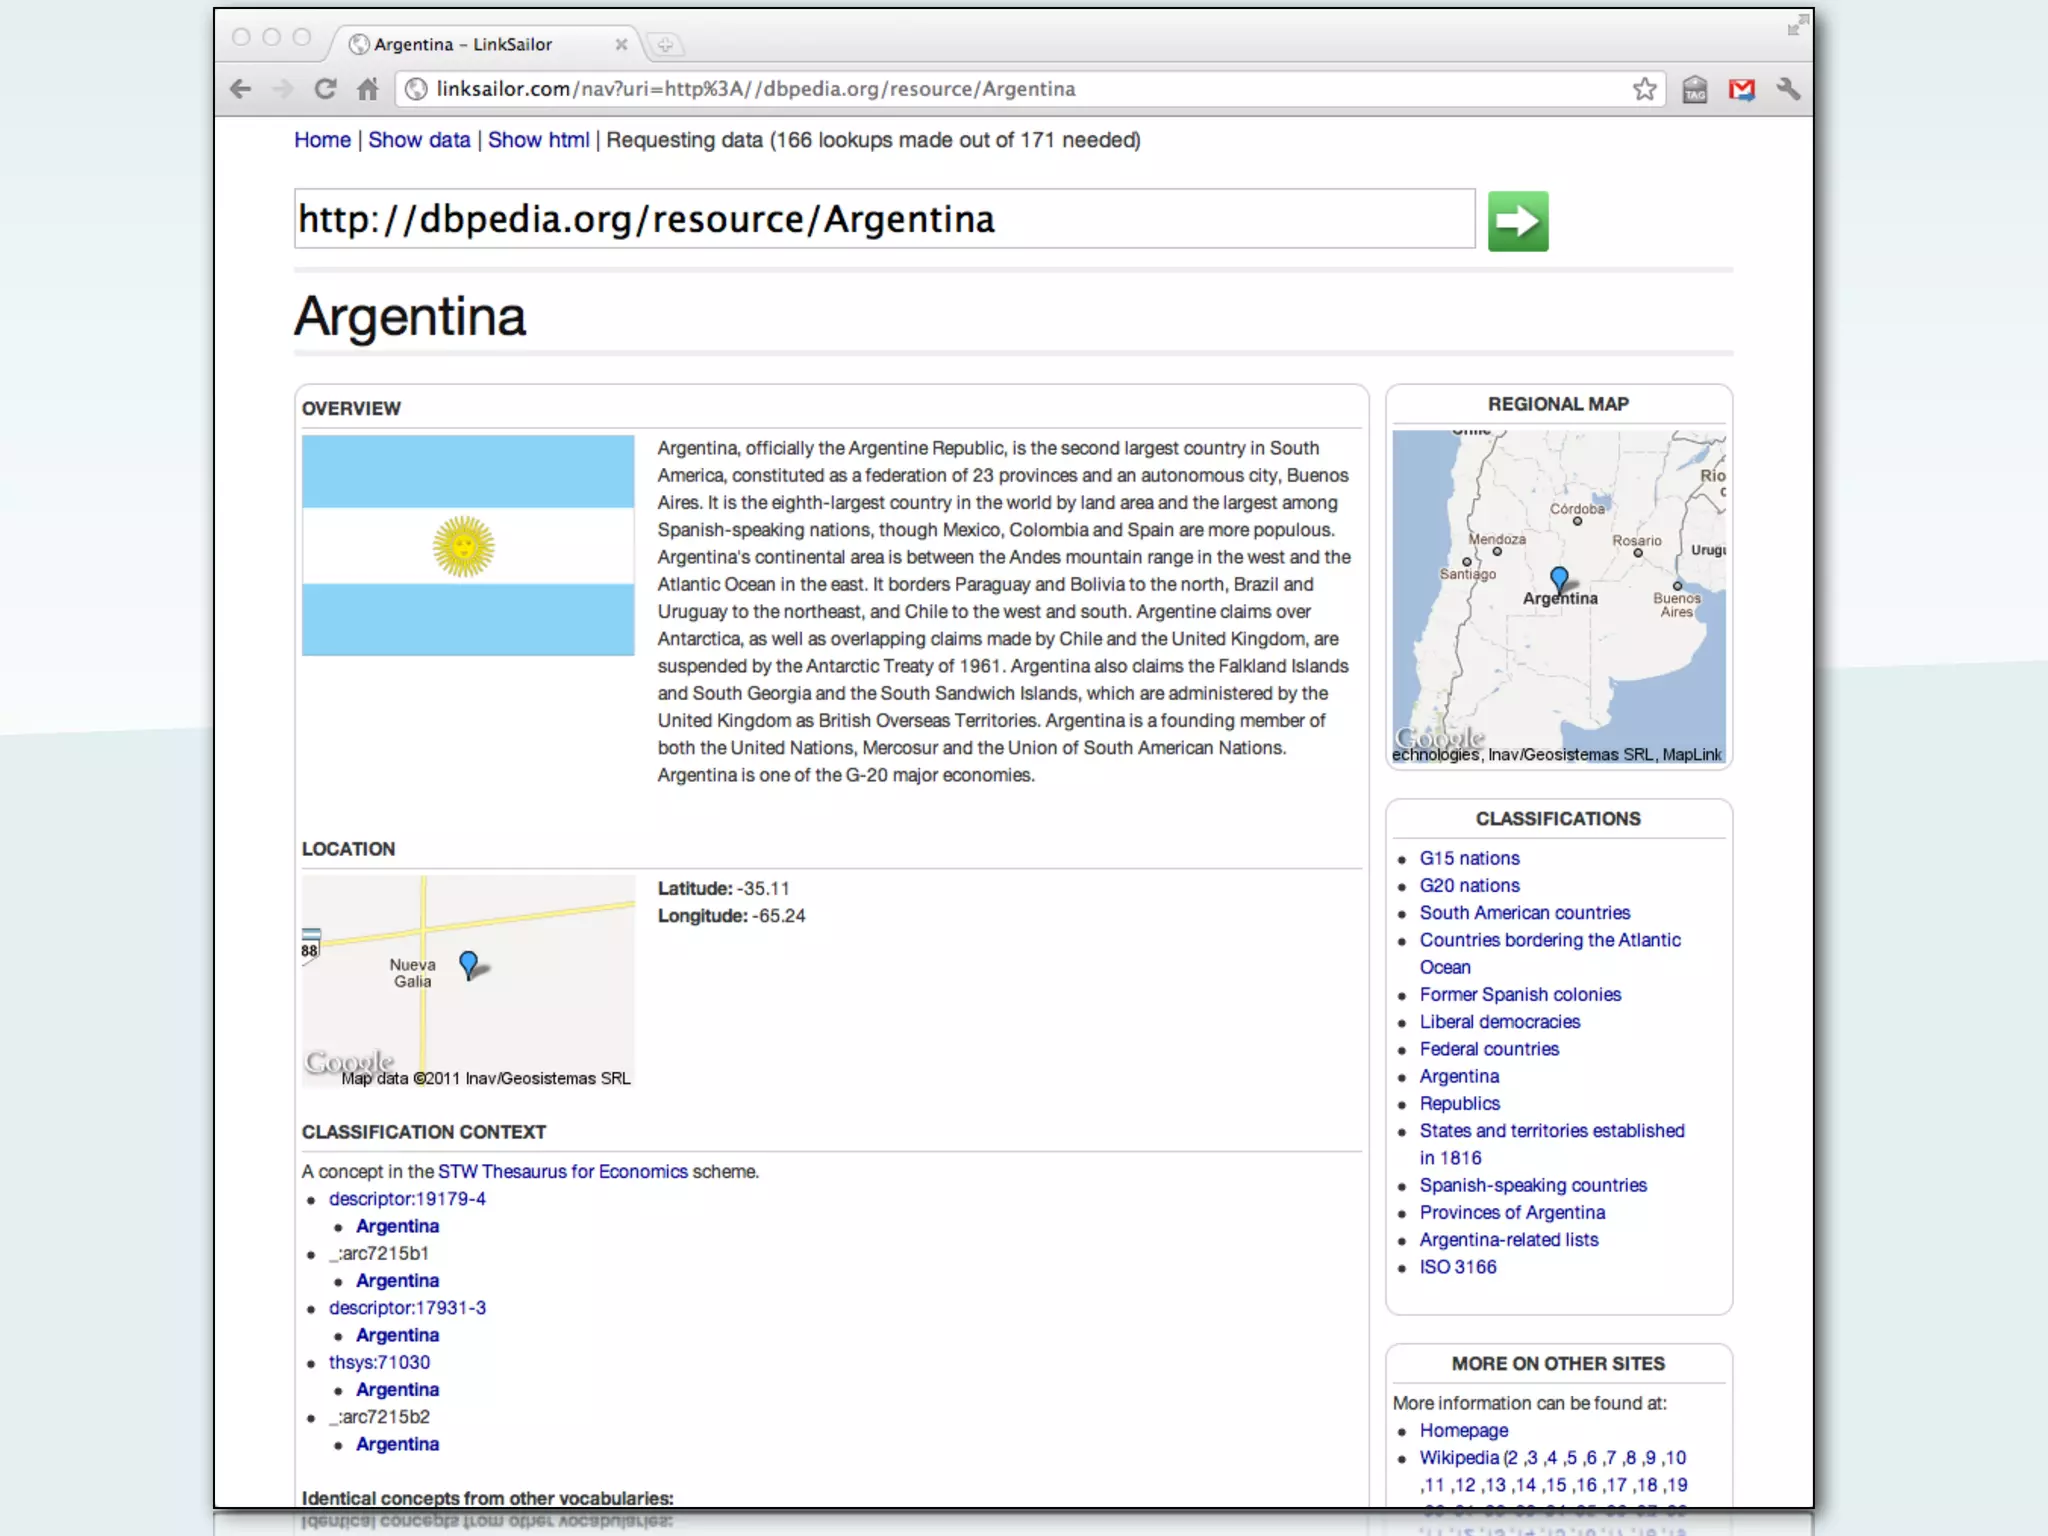The width and height of the screenshot is (2048, 1536).
Task: Bookmark page with star icon
Action: point(1644,89)
